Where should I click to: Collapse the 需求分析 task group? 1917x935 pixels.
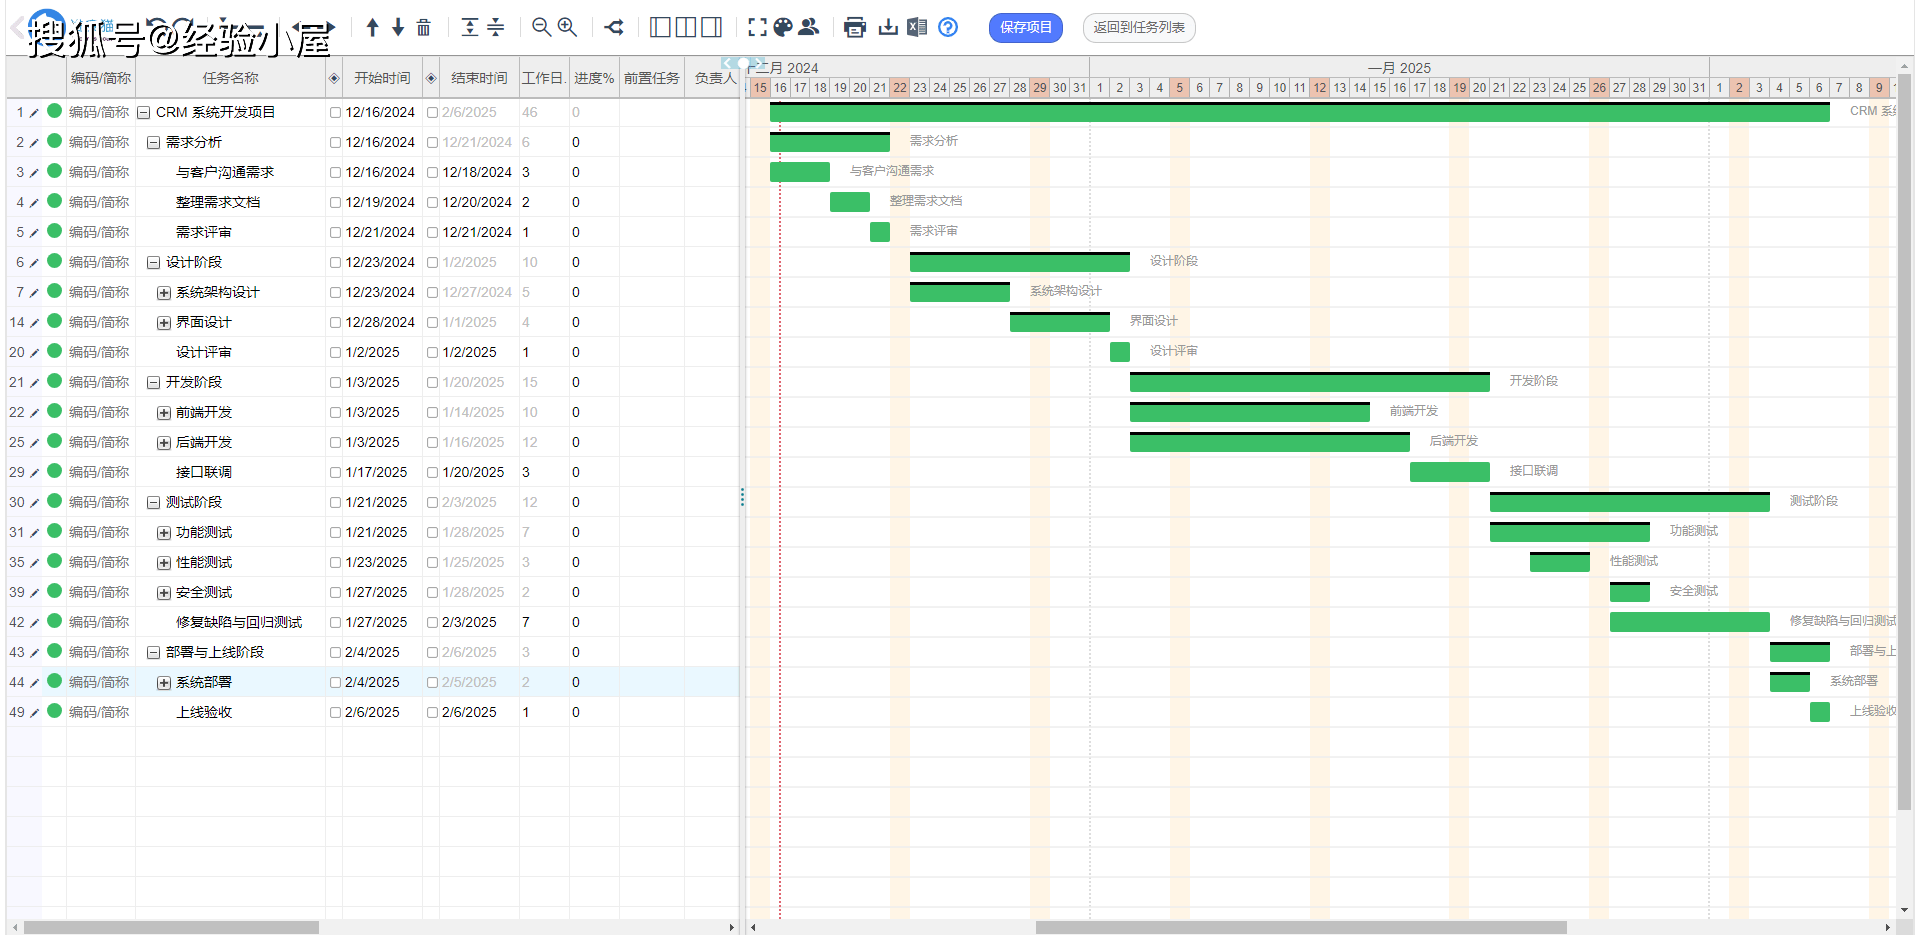point(154,143)
